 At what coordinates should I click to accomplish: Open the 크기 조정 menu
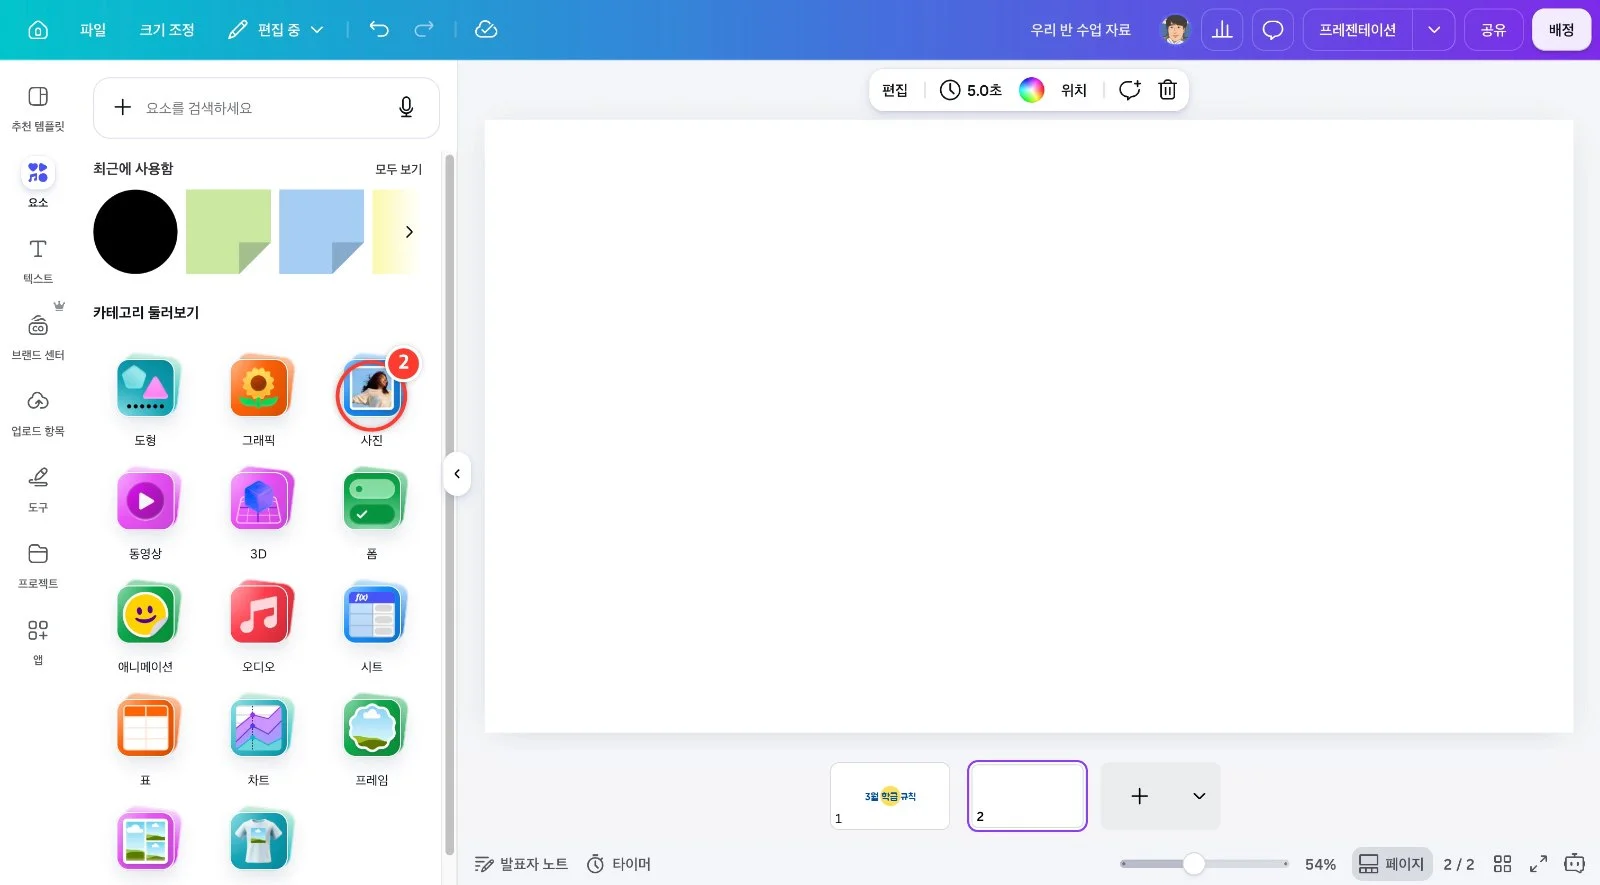(167, 30)
